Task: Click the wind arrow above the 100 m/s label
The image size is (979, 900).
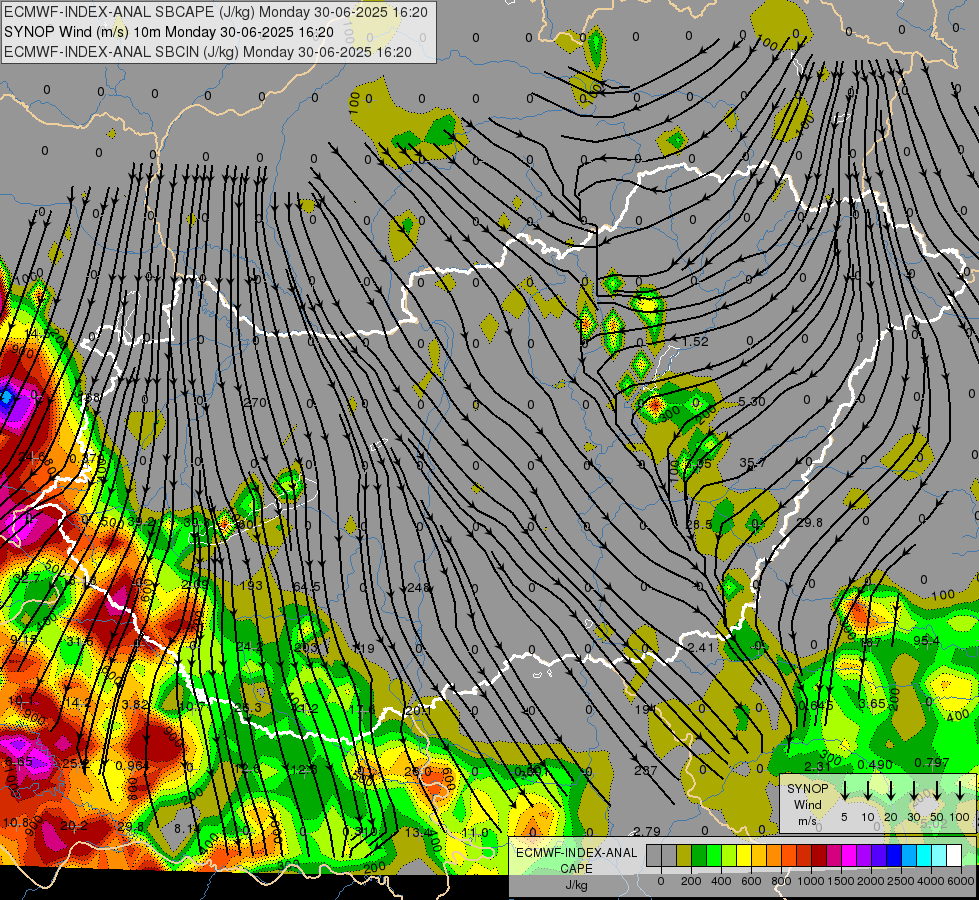Action: 960,789
